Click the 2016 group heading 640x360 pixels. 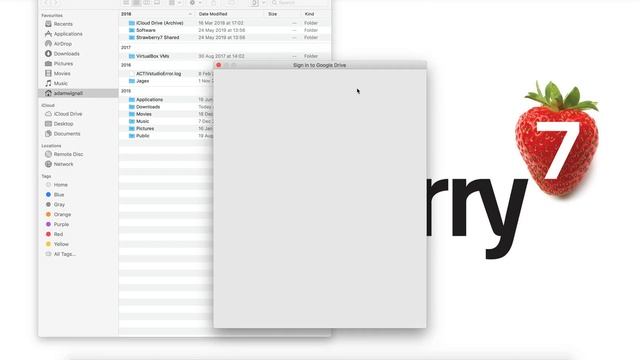coord(126,65)
